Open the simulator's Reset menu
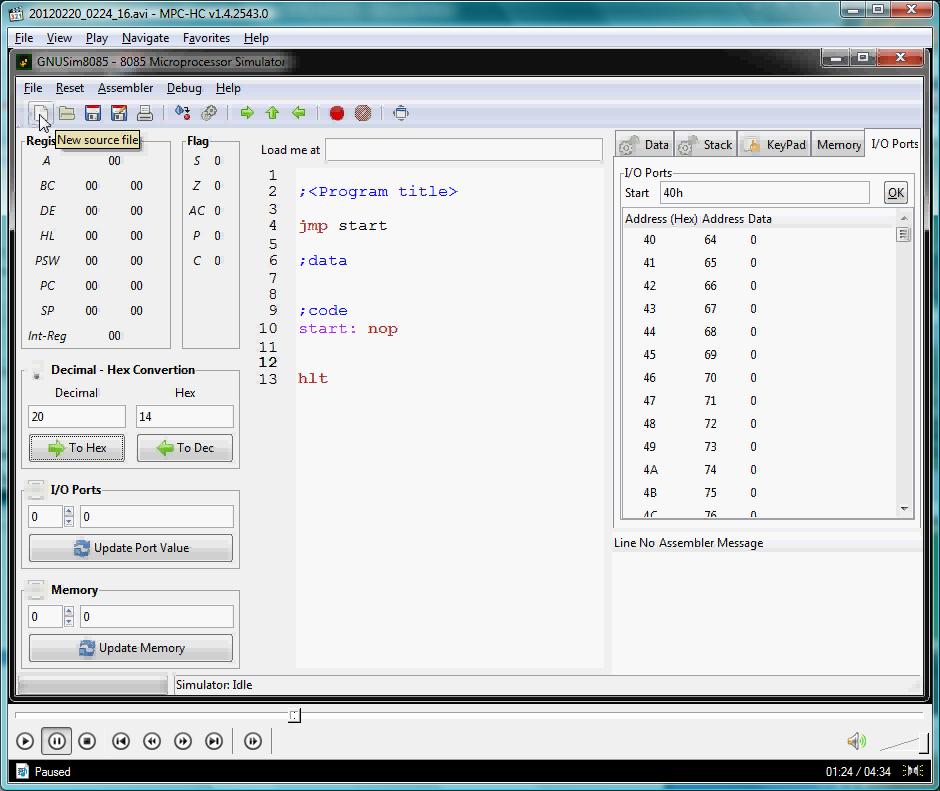940x791 pixels. (70, 88)
